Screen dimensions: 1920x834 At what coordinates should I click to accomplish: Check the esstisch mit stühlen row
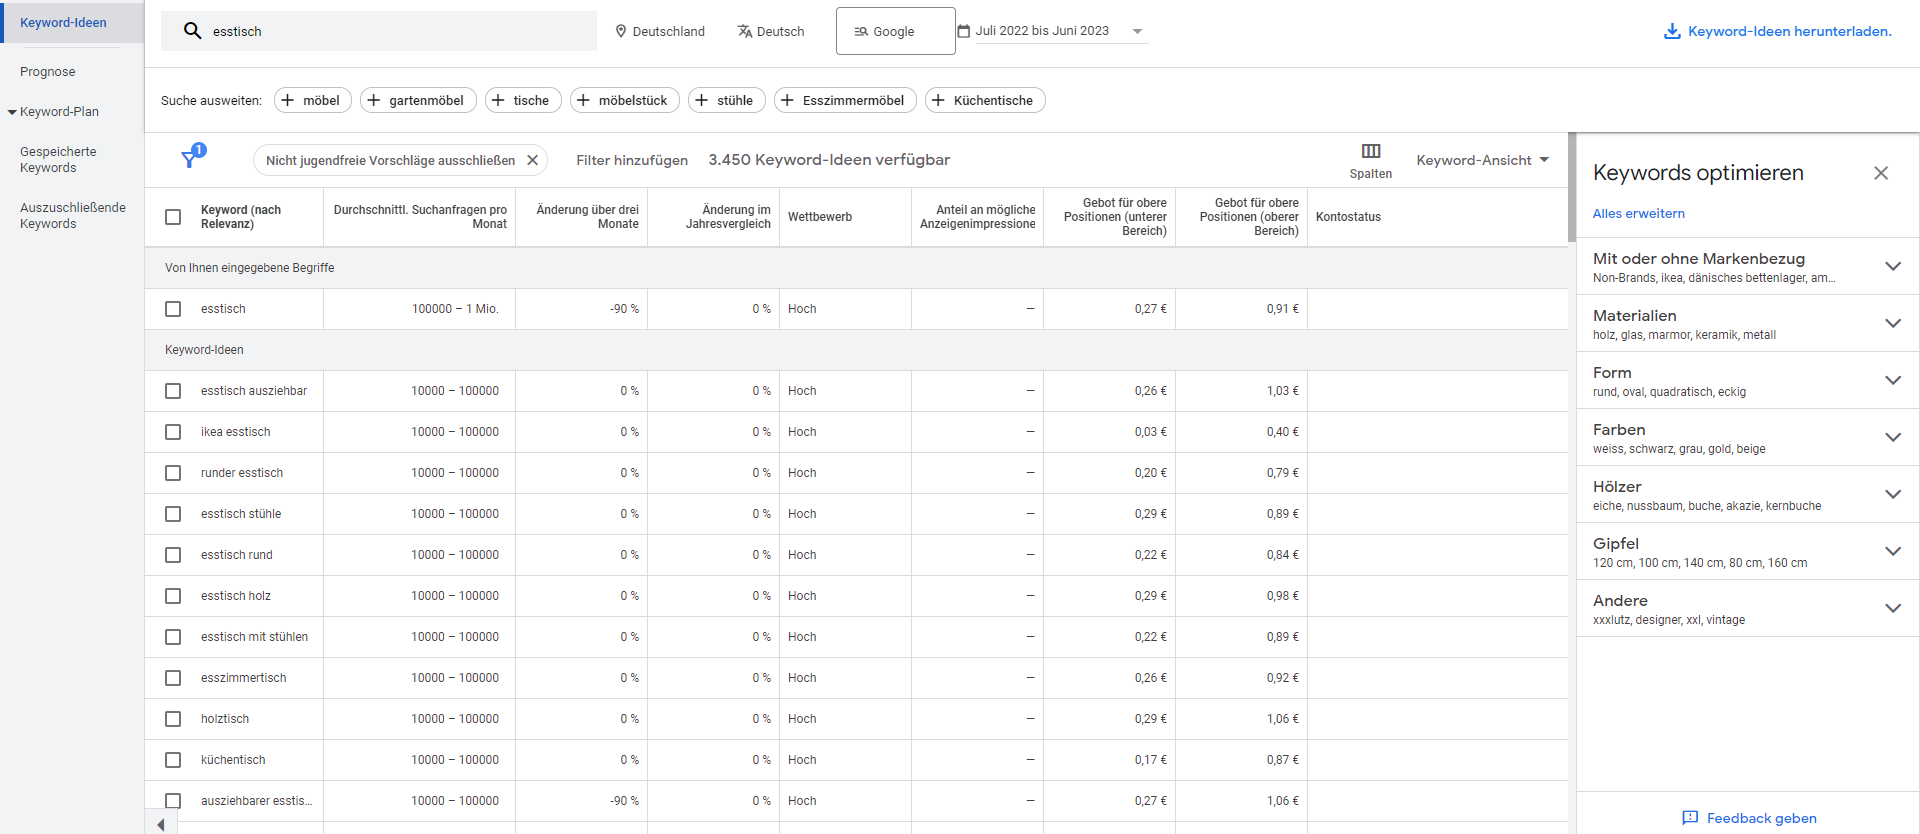click(x=173, y=637)
